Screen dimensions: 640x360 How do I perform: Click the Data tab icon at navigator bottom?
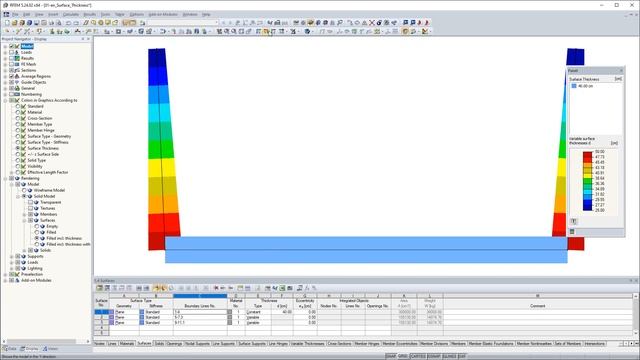[x=5, y=349]
